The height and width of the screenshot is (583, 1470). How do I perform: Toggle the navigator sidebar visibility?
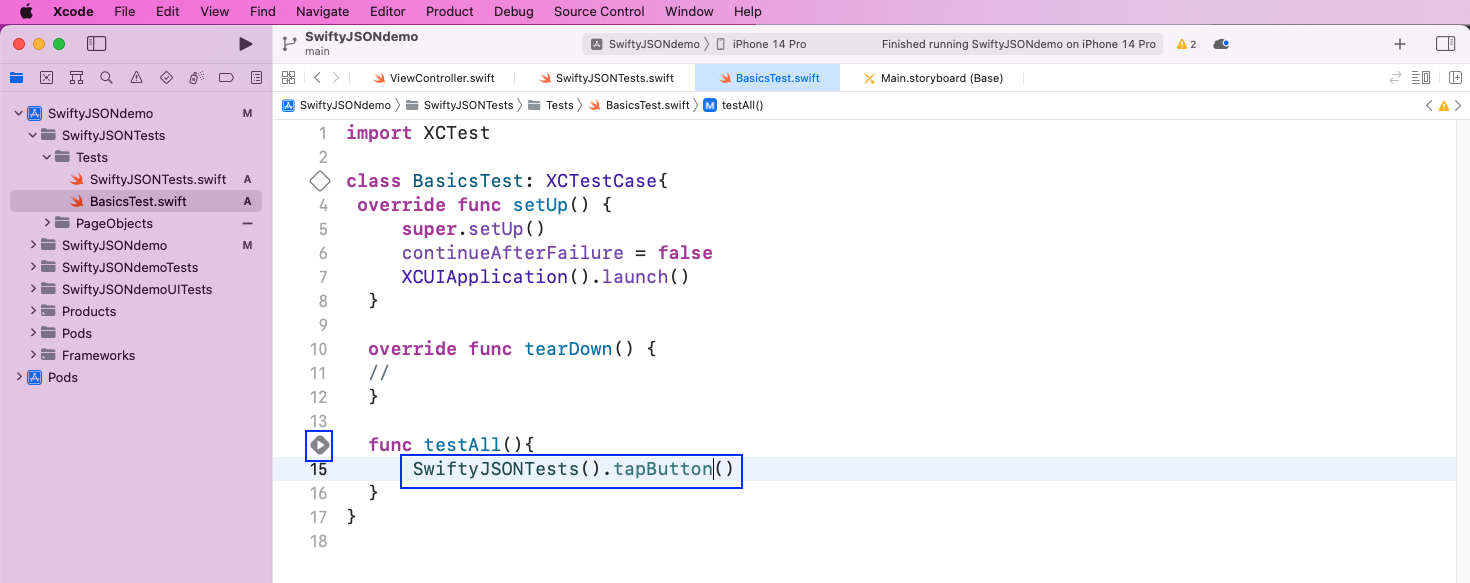96,44
